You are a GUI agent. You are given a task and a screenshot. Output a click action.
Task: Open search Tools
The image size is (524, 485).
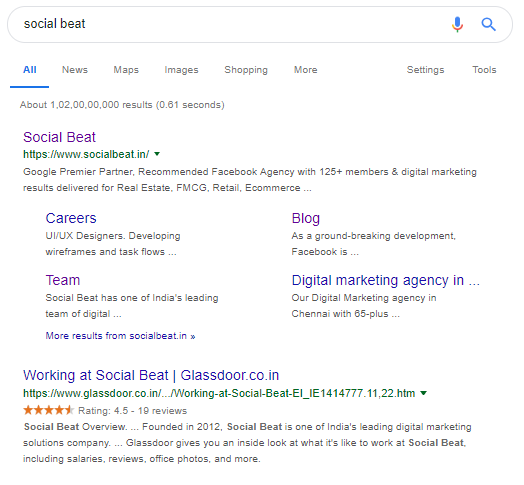tap(484, 70)
